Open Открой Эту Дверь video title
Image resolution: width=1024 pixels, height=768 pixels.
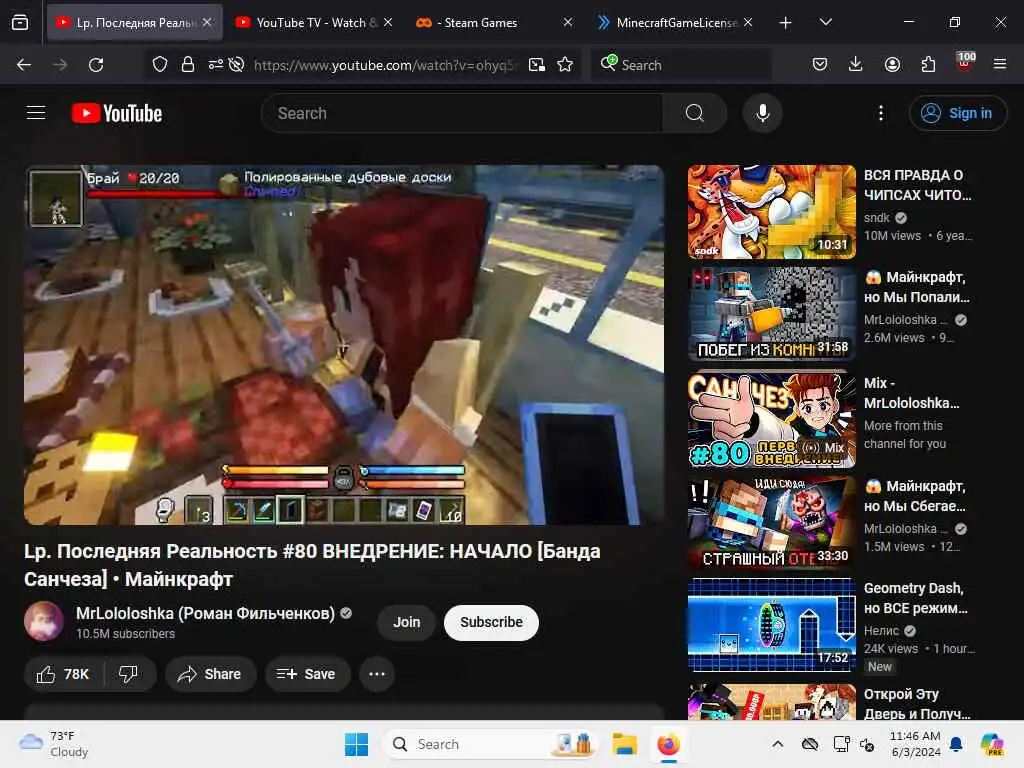pyautogui.click(x=917, y=704)
